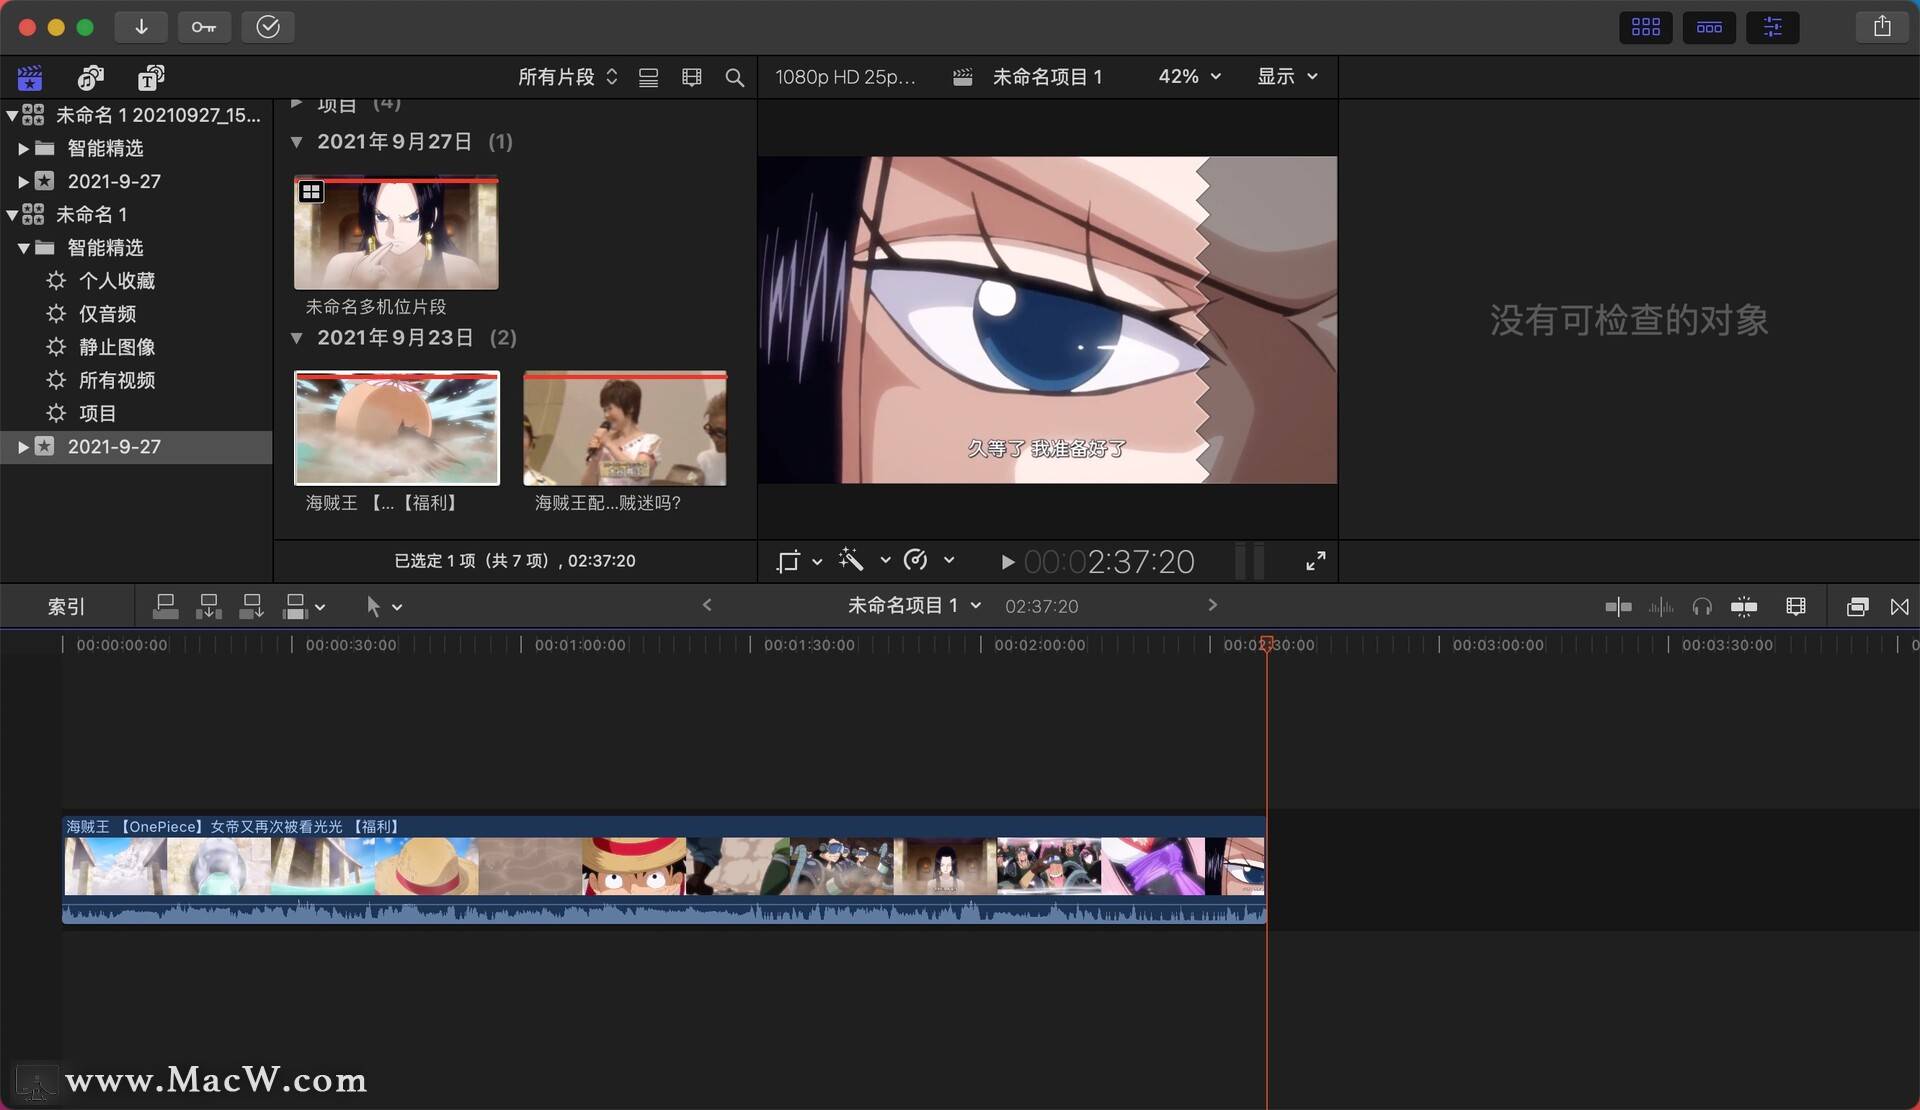
Task: Show the transitions browser
Action: point(1899,606)
